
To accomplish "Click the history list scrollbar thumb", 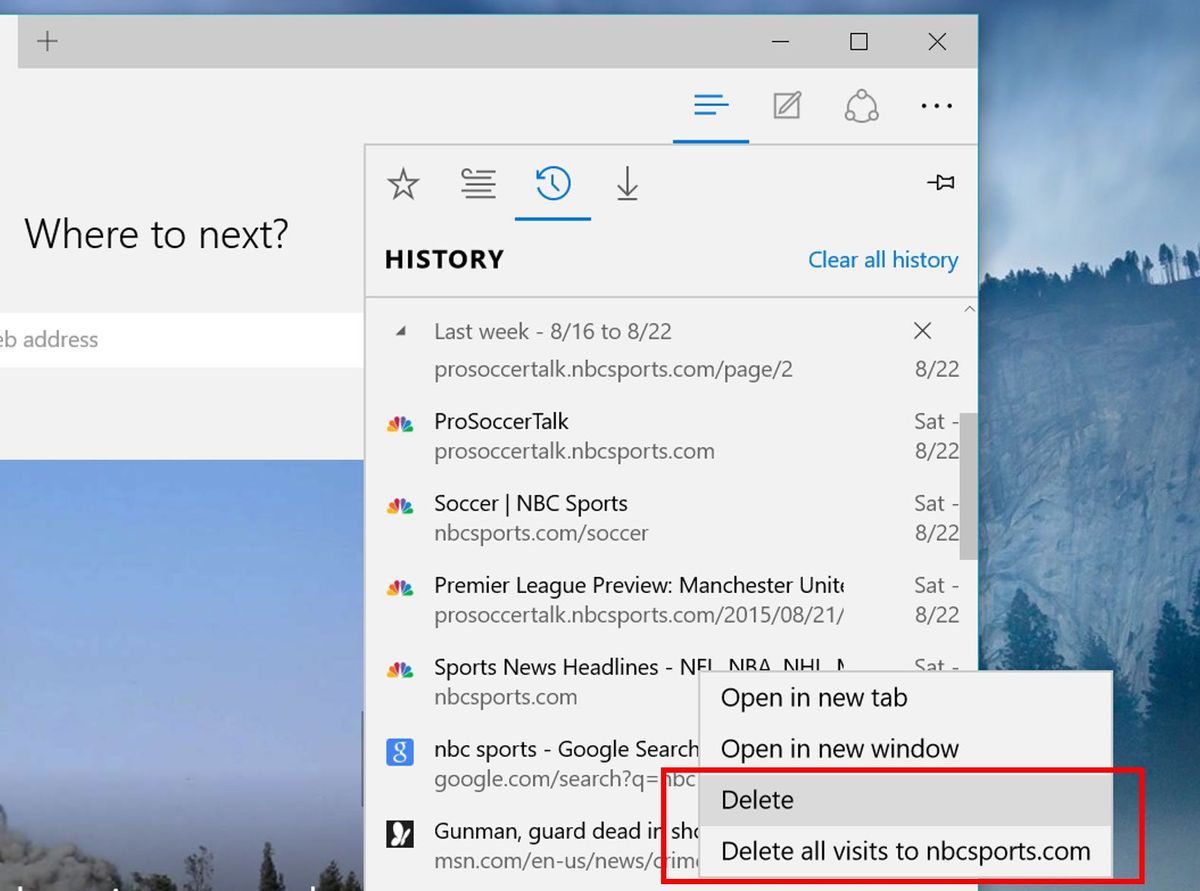I will 968,485.
